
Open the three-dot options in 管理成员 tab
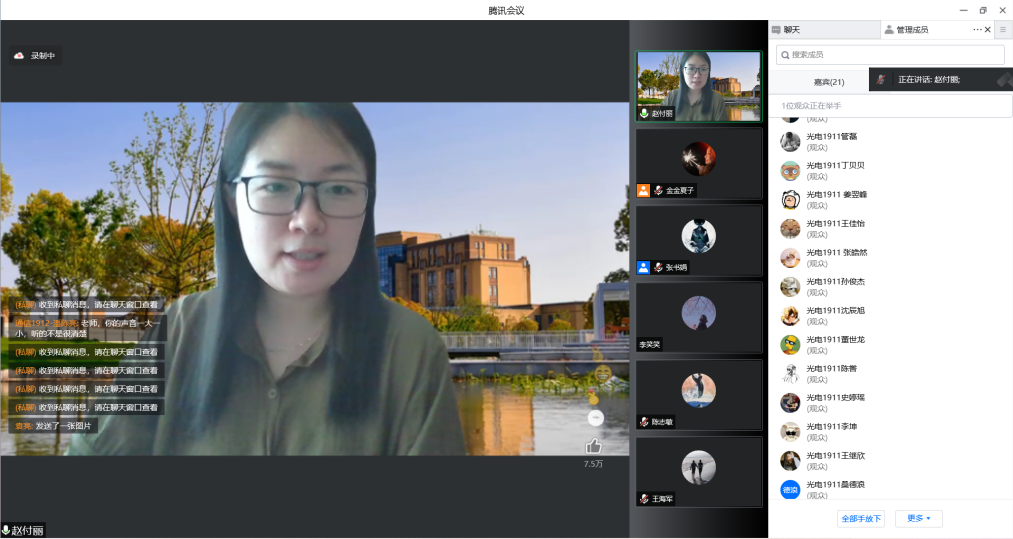pos(977,30)
